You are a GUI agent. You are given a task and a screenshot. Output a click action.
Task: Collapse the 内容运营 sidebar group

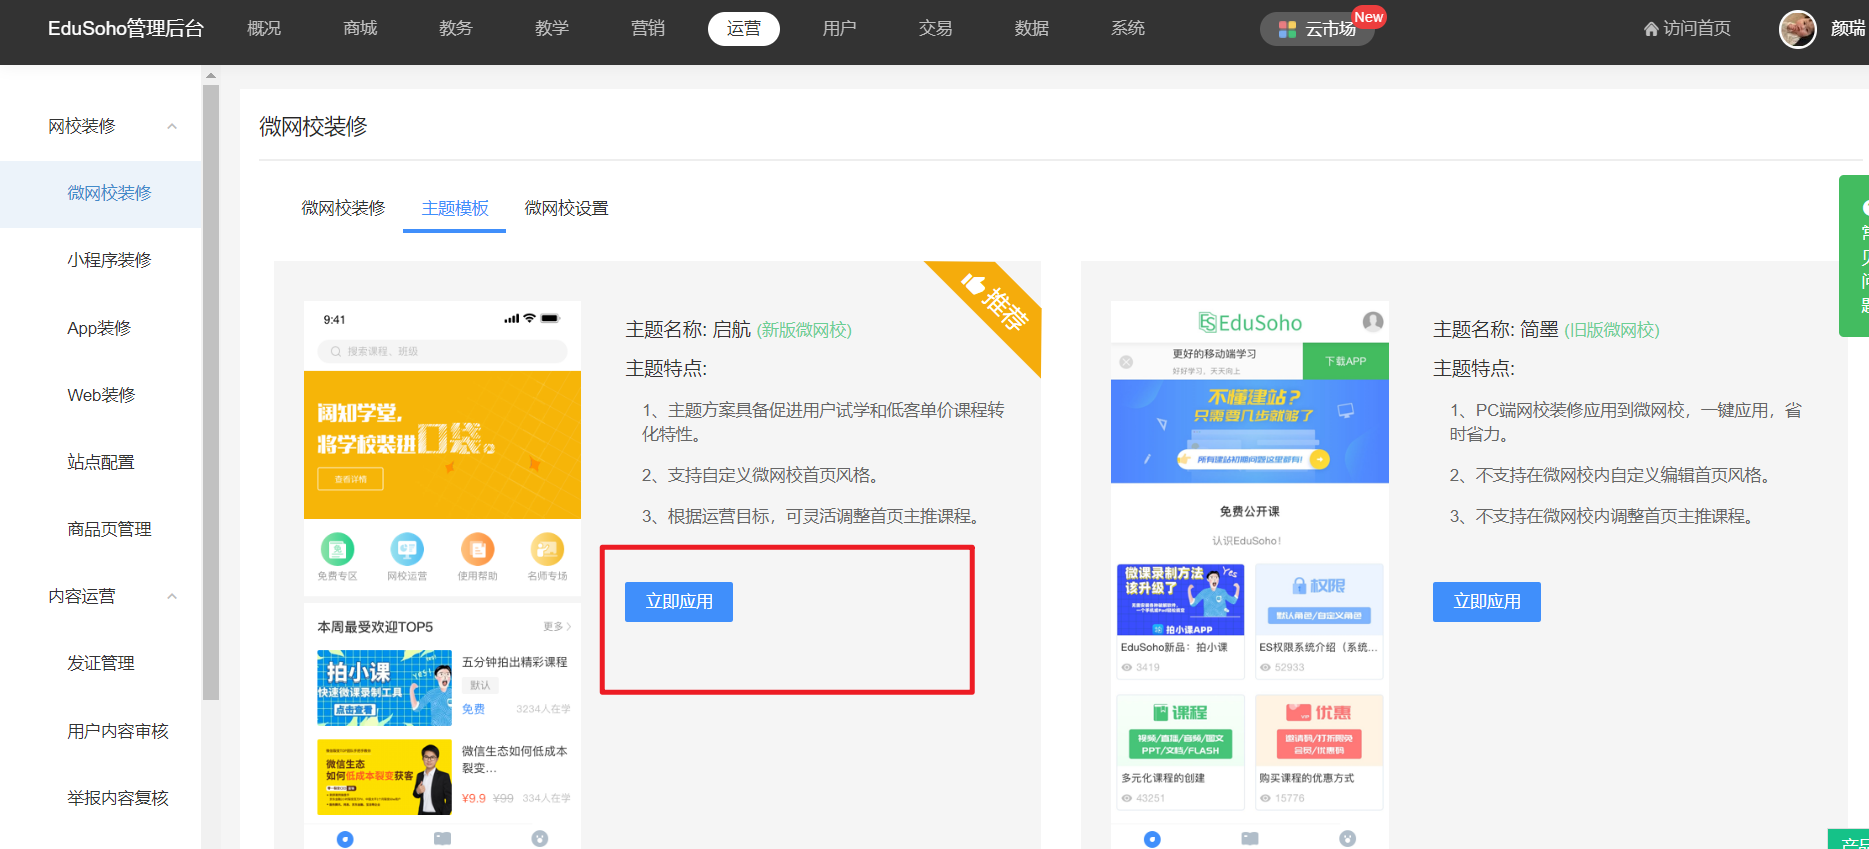pos(172,596)
